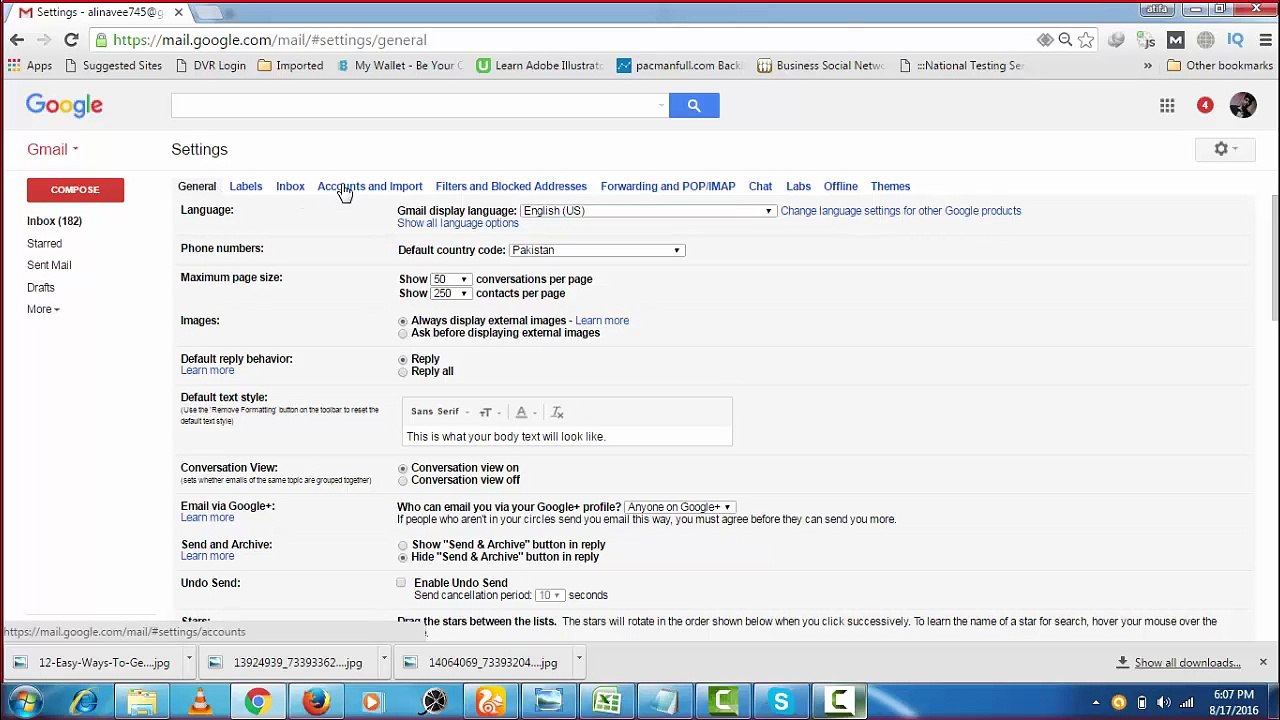This screenshot has width=1280, height=720.
Task: Click the zoom magnifier icon in address bar
Action: [1065, 40]
